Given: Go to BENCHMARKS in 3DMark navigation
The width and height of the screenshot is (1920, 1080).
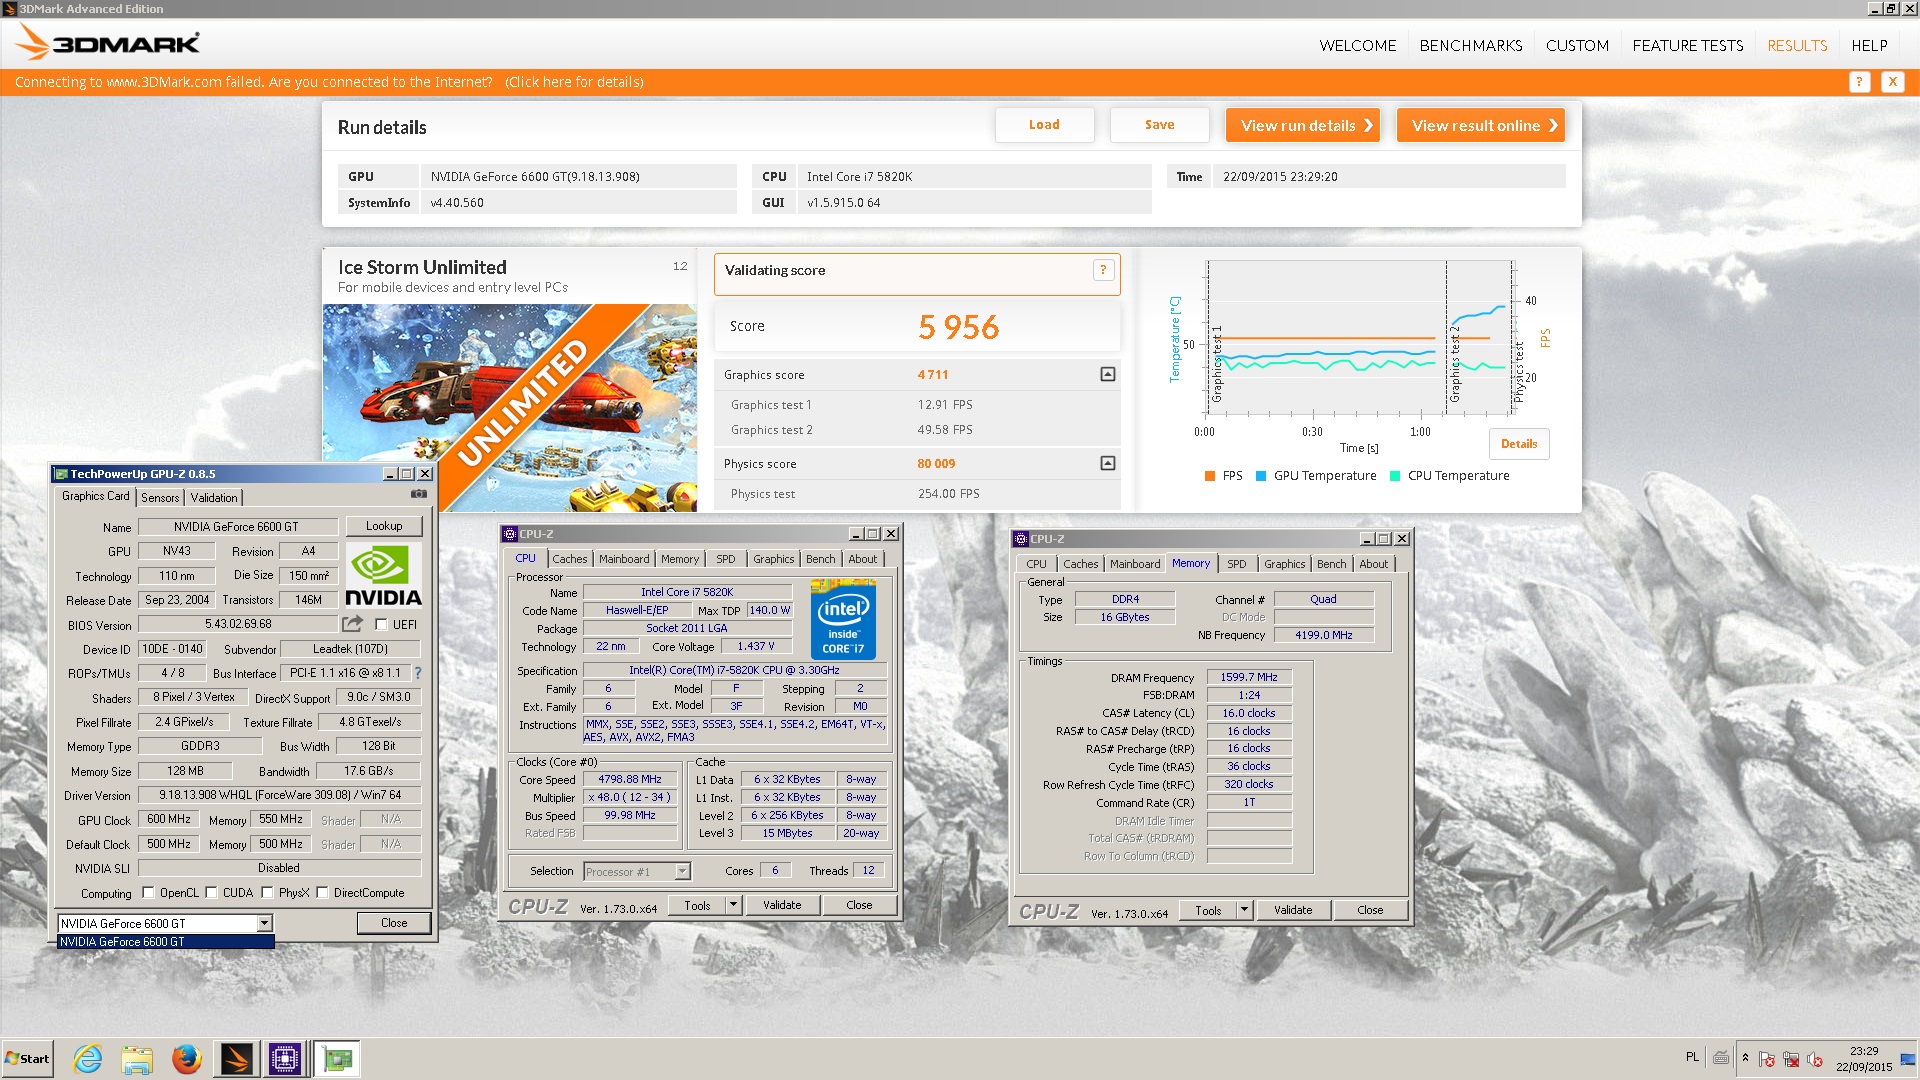Looking at the screenshot, I should tap(1471, 46).
